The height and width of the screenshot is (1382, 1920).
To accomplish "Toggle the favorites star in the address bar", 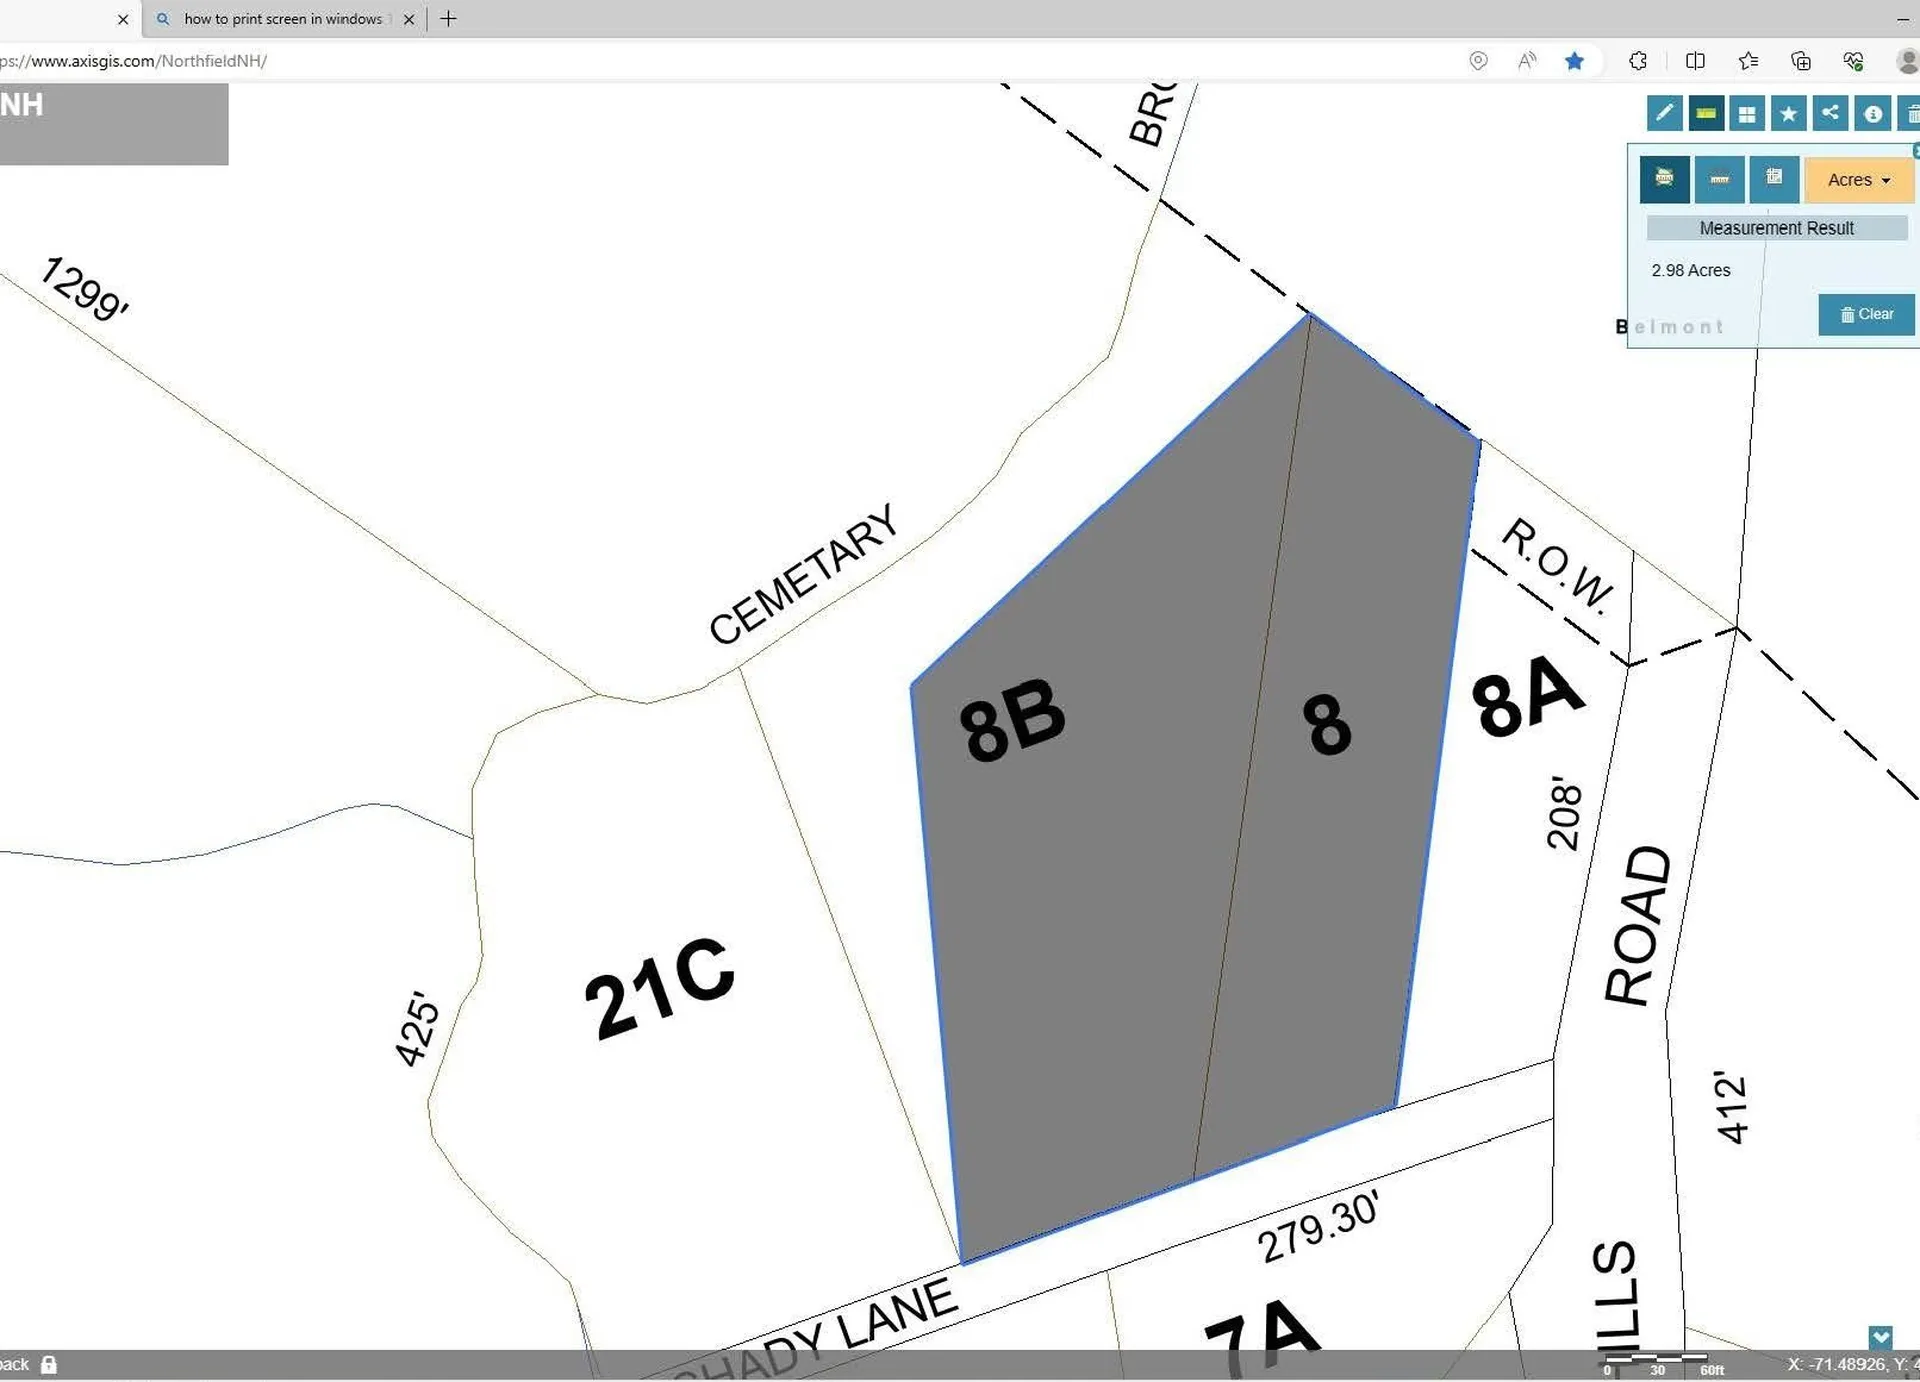I will tap(1575, 61).
